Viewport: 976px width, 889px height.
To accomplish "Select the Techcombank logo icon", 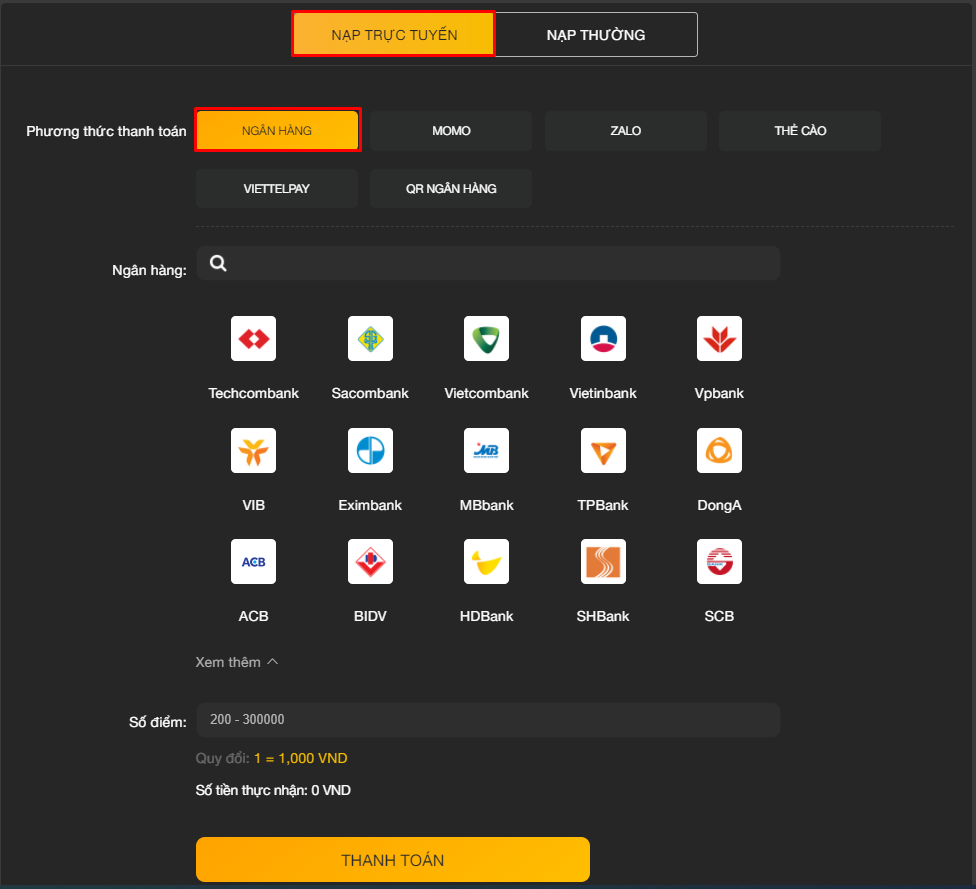I will (x=253, y=339).
